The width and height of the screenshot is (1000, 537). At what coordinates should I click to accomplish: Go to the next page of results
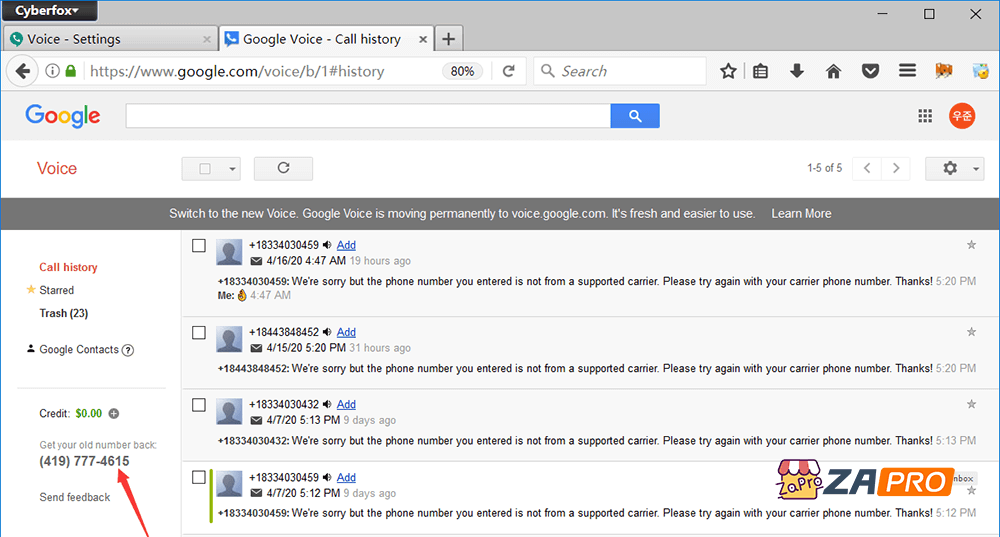coord(896,168)
